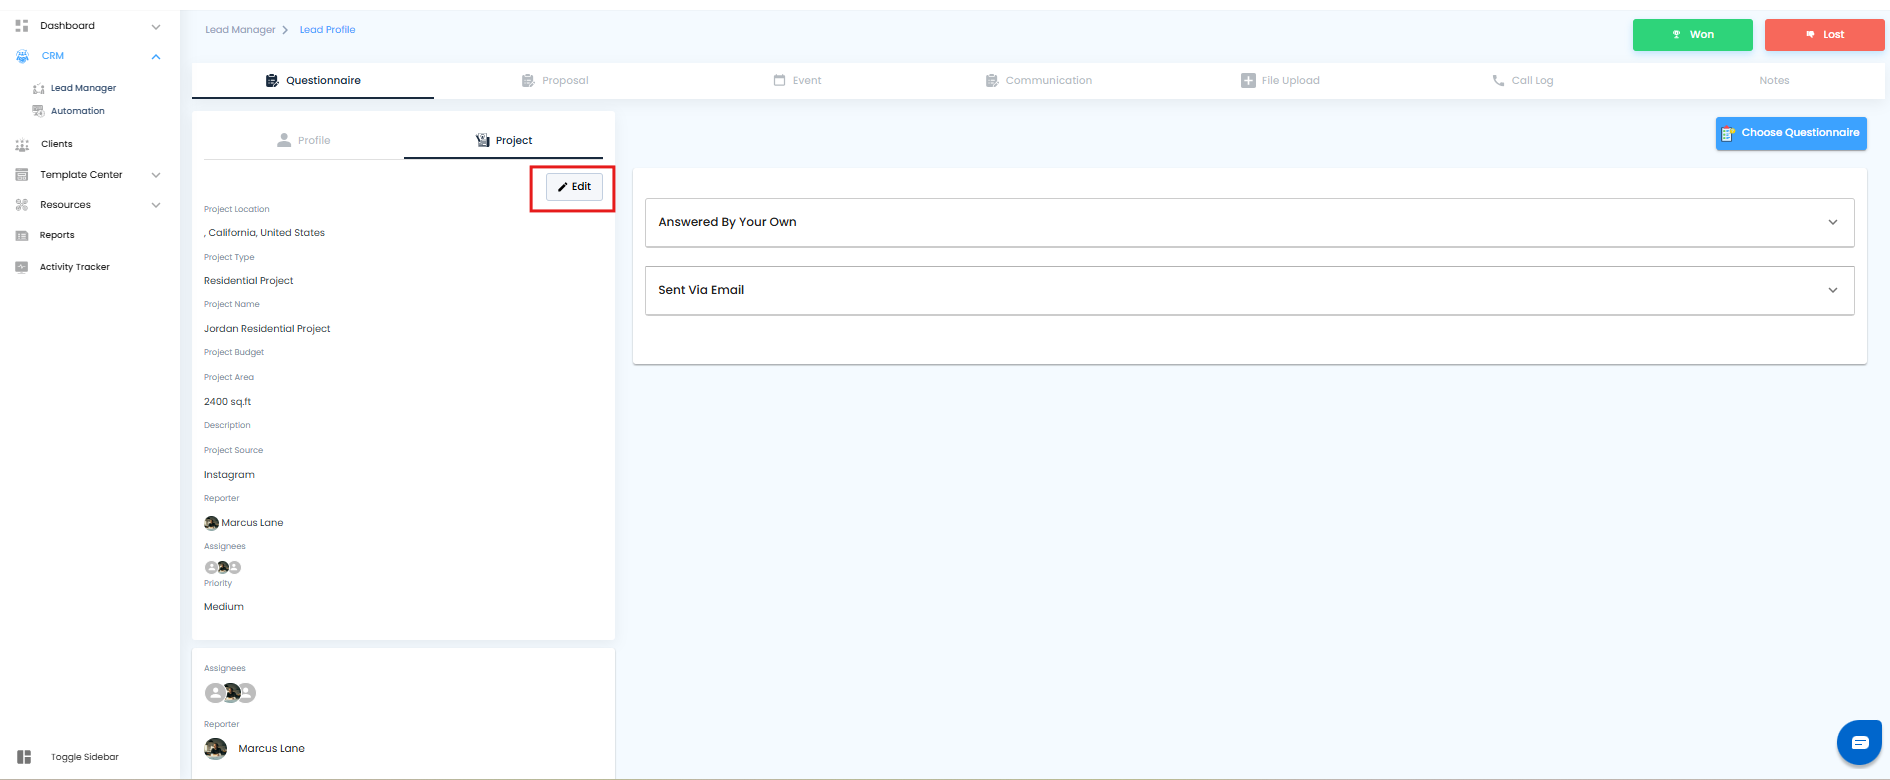Click the Project tab icon
The height and width of the screenshot is (780, 1890).
point(483,140)
